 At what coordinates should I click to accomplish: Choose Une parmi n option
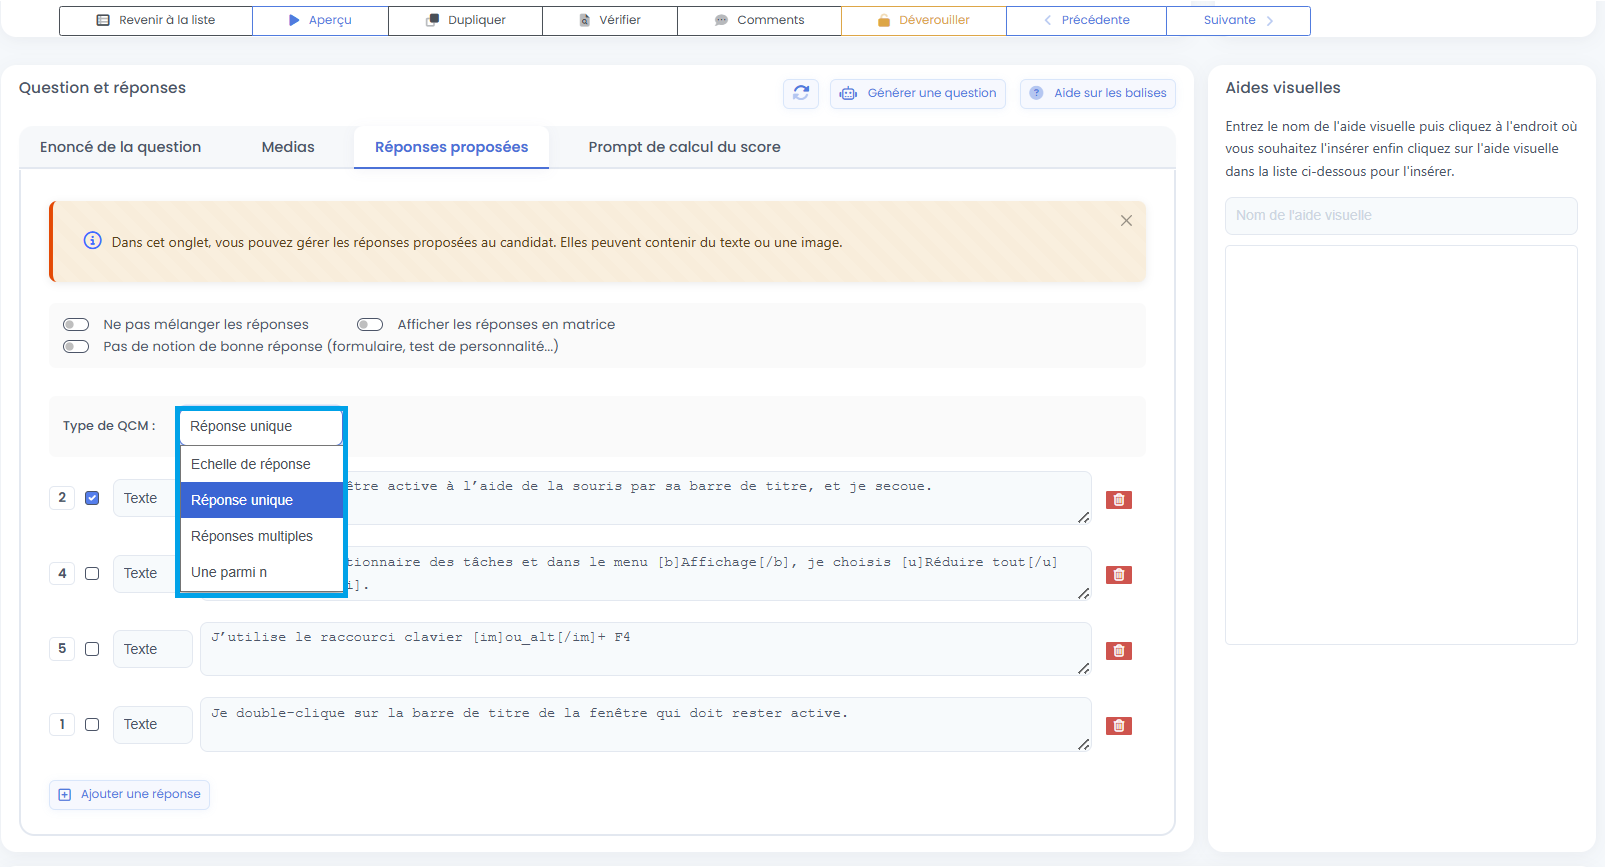point(261,572)
